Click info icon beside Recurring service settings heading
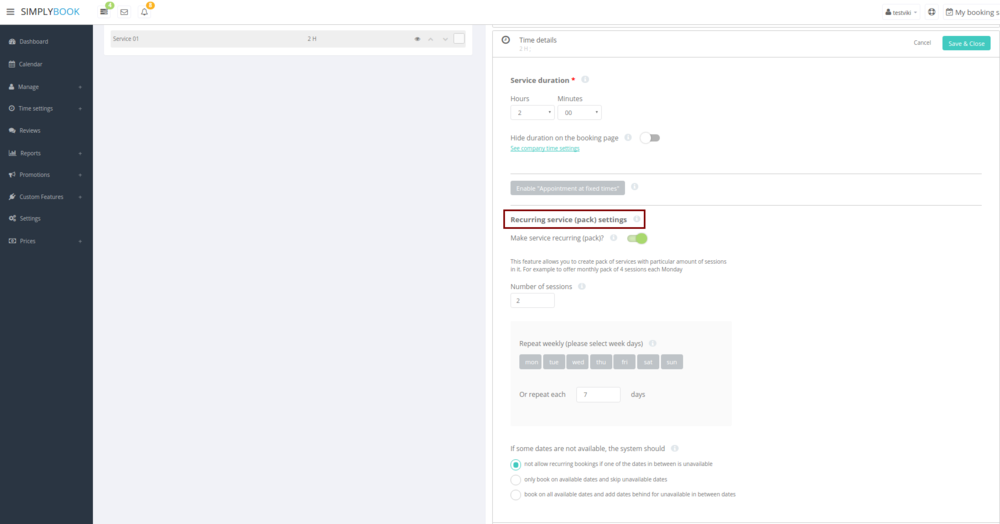The image size is (1000, 524). (x=637, y=219)
